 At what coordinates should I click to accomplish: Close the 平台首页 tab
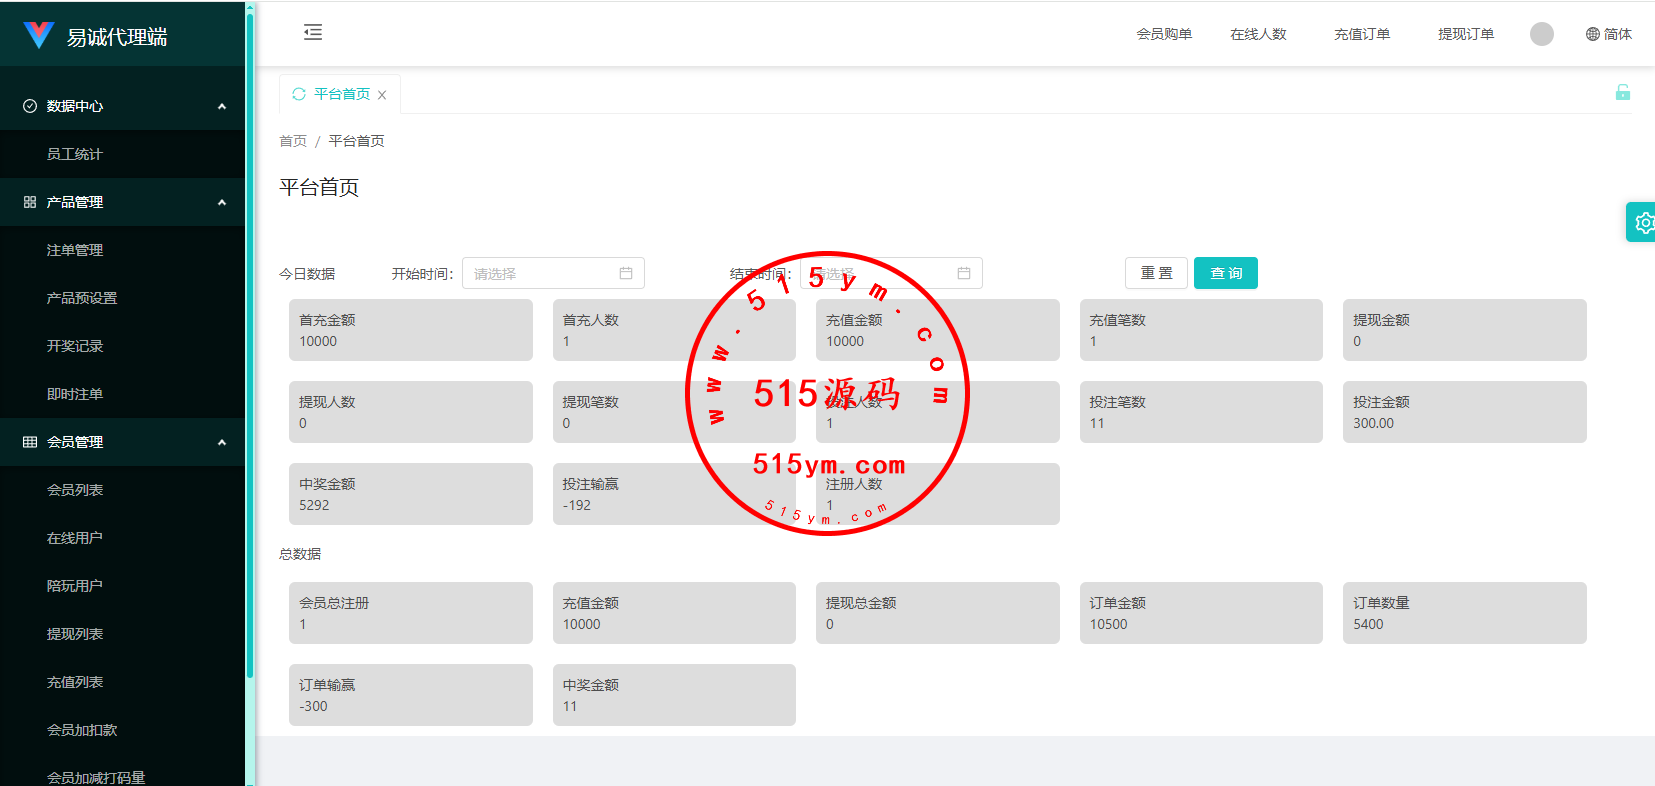click(382, 95)
